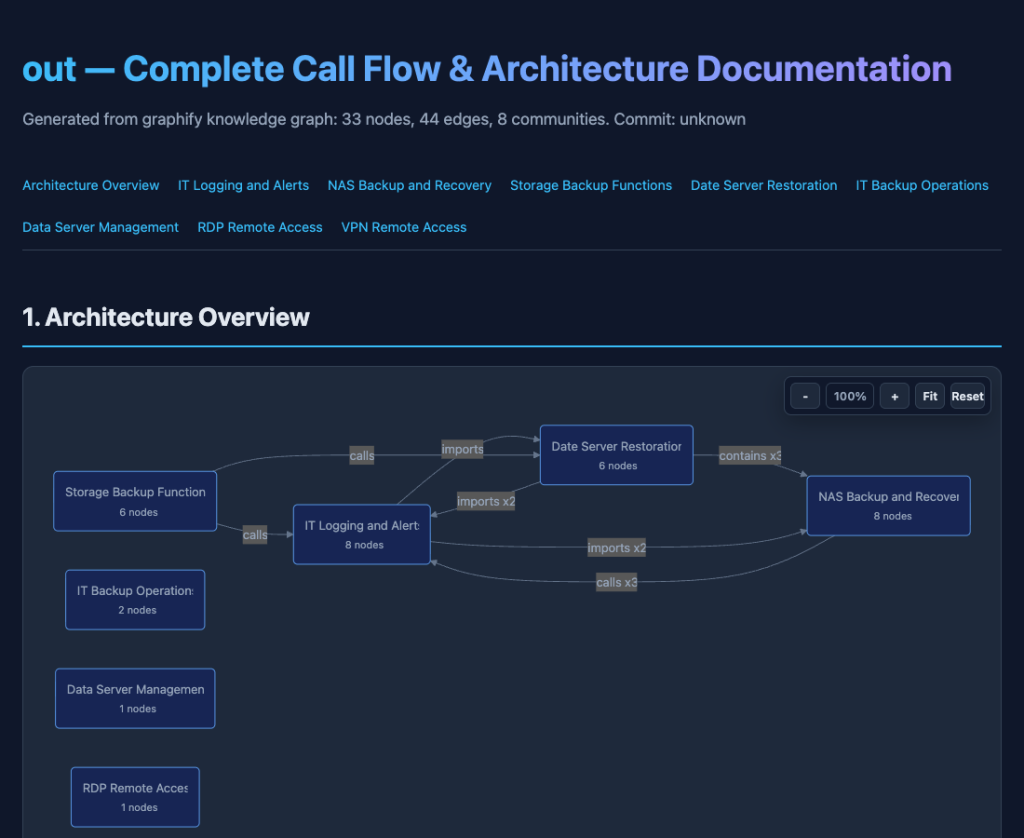This screenshot has width=1024, height=838.
Task: Select the Date Server Restoration node
Action: (616, 455)
